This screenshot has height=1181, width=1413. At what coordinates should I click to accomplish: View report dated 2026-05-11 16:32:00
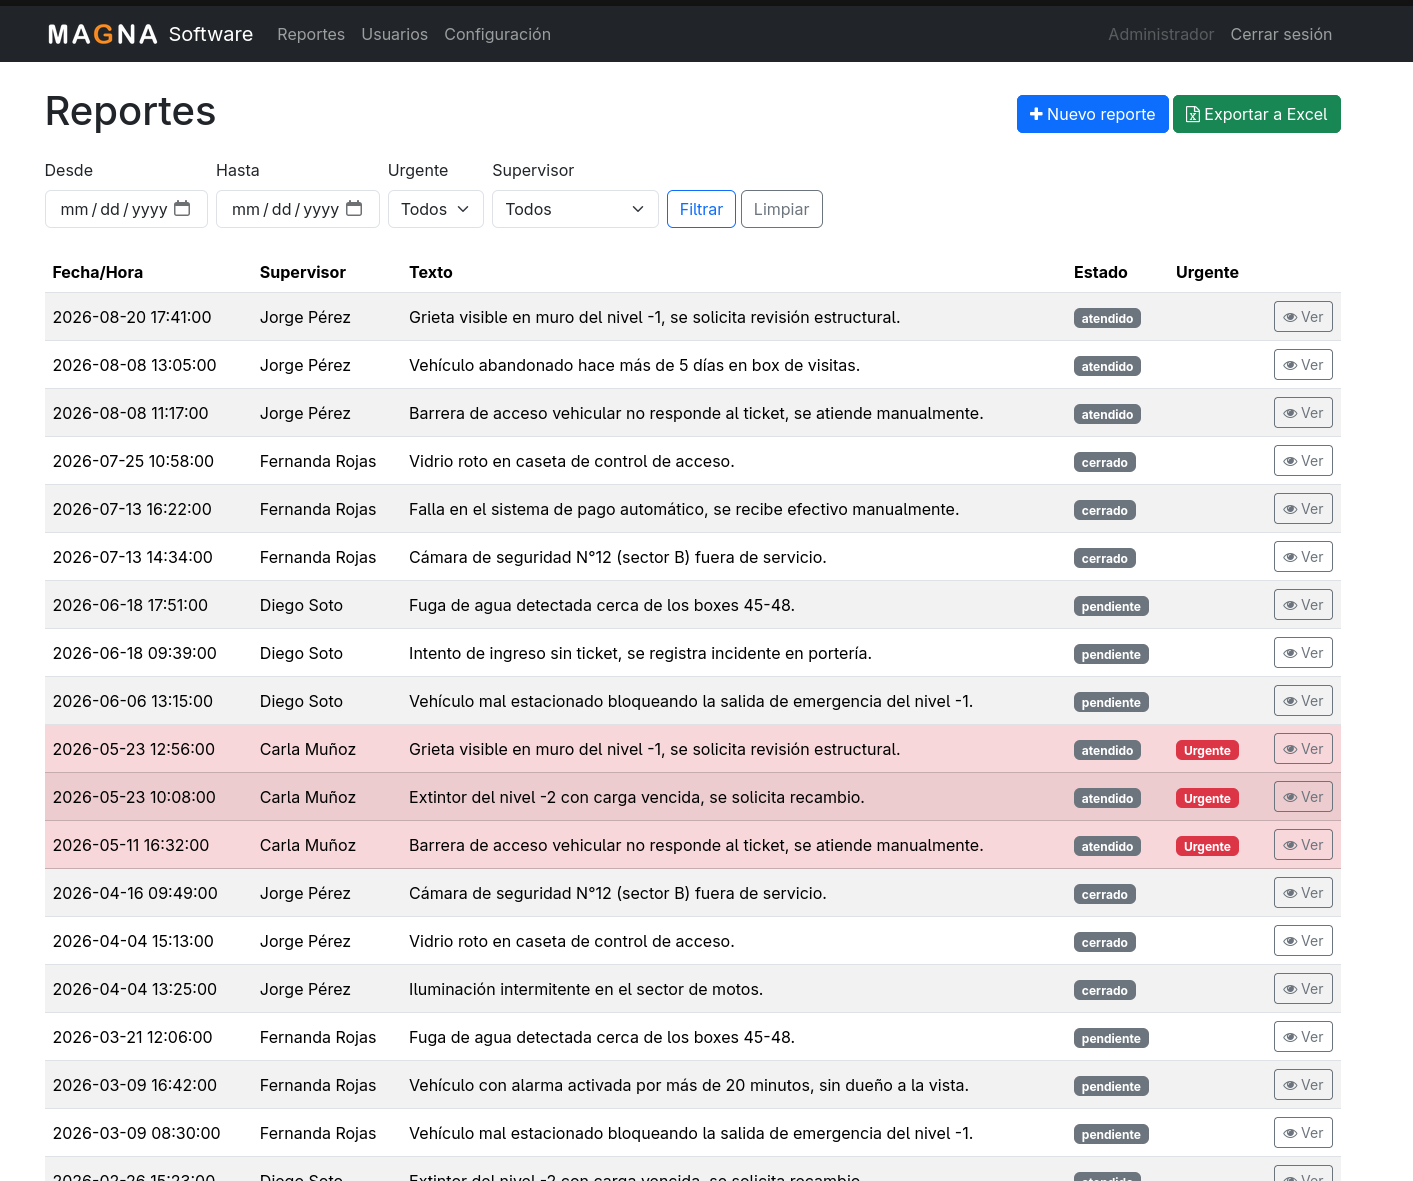[1303, 845]
